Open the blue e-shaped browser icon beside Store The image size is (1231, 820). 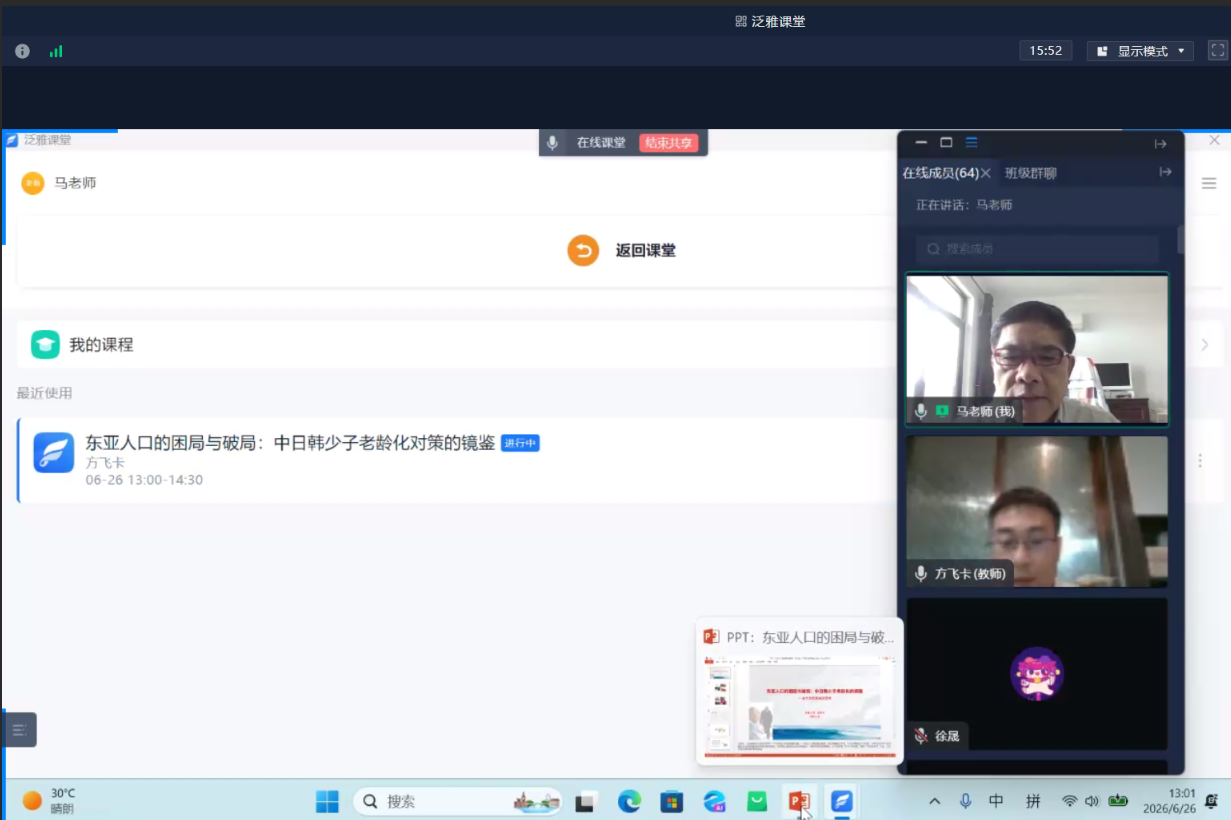(x=714, y=801)
